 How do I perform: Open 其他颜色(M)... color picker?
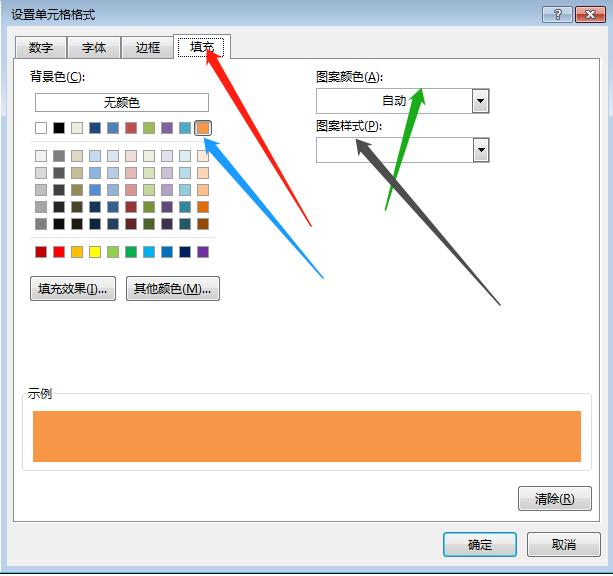pyautogui.click(x=173, y=289)
